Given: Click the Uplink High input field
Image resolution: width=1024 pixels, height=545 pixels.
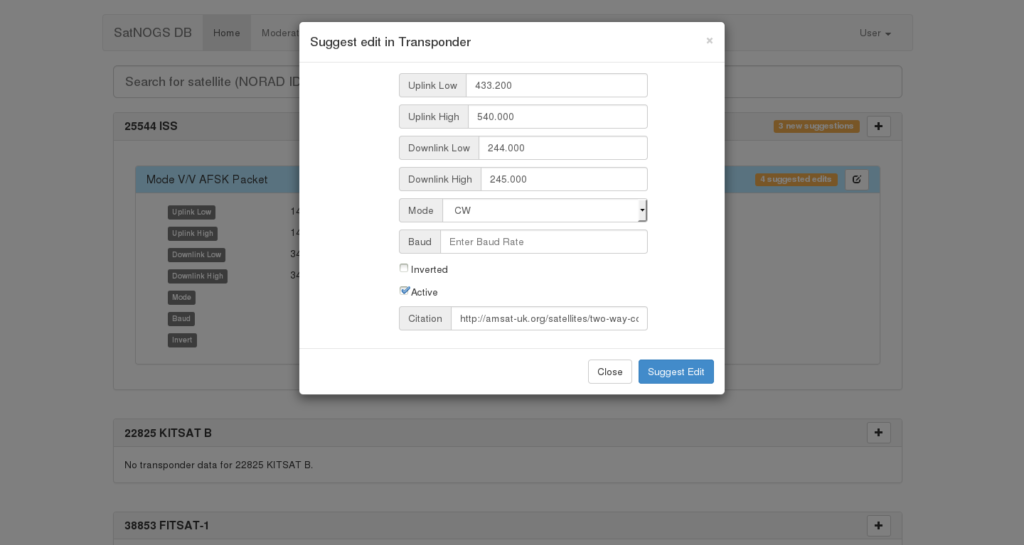Looking at the screenshot, I should [x=557, y=117].
